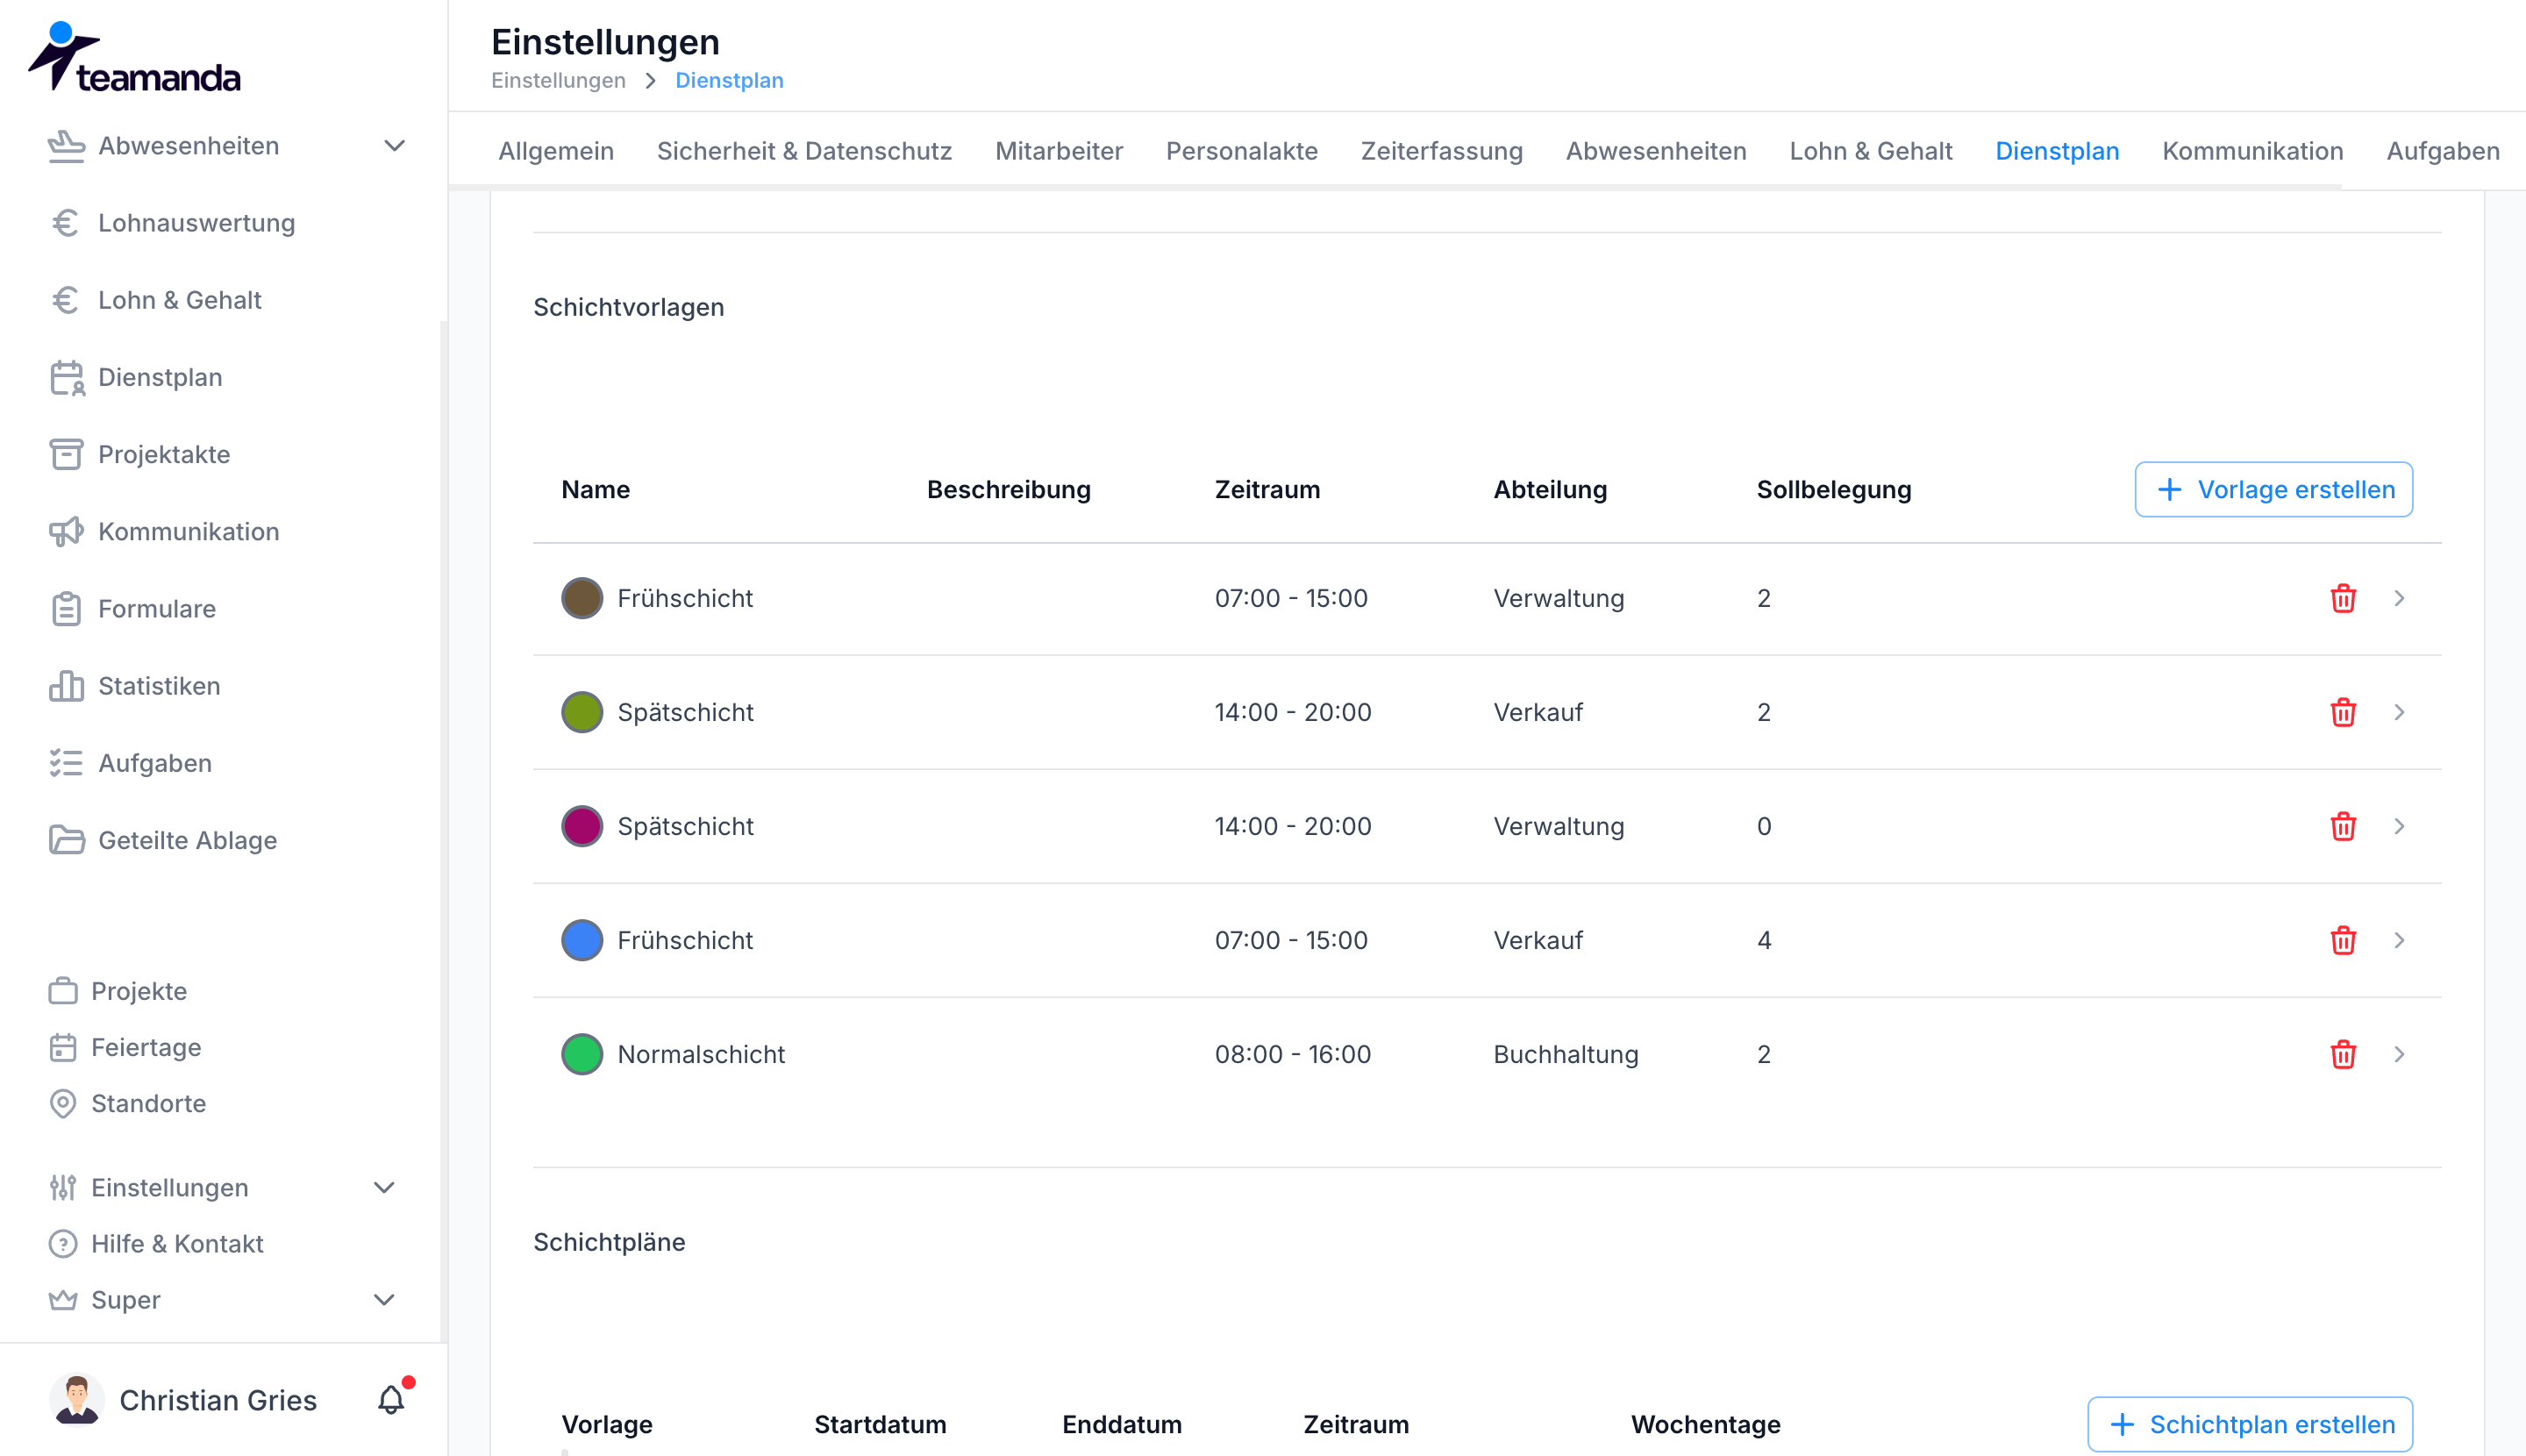Image resolution: width=2526 pixels, height=1456 pixels.
Task: Open Frühschicht Verkauf details chevron
Action: click(x=2399, y=940)
